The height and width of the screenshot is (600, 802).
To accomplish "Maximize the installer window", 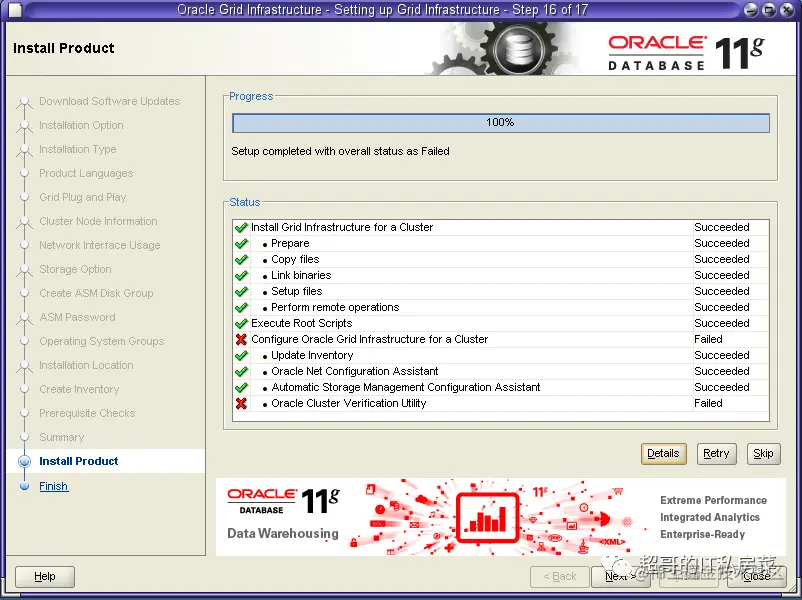I will click(768, 9).
